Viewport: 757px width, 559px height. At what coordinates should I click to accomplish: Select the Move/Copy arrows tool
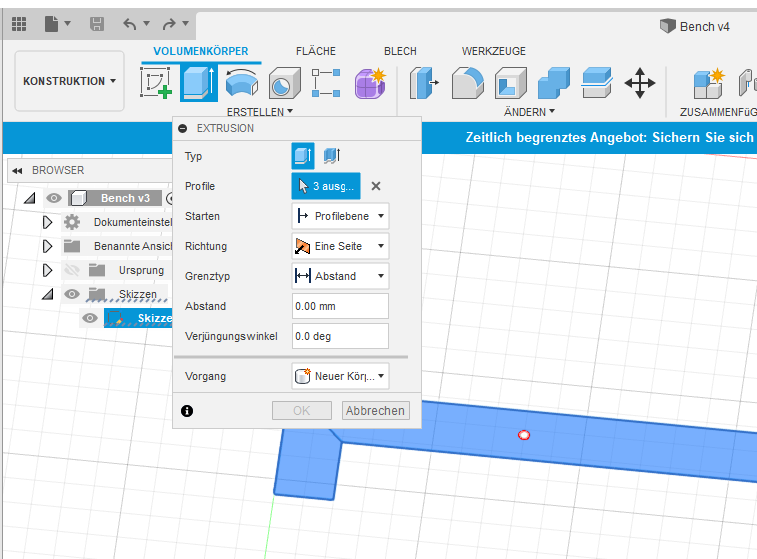coord(640,83)
